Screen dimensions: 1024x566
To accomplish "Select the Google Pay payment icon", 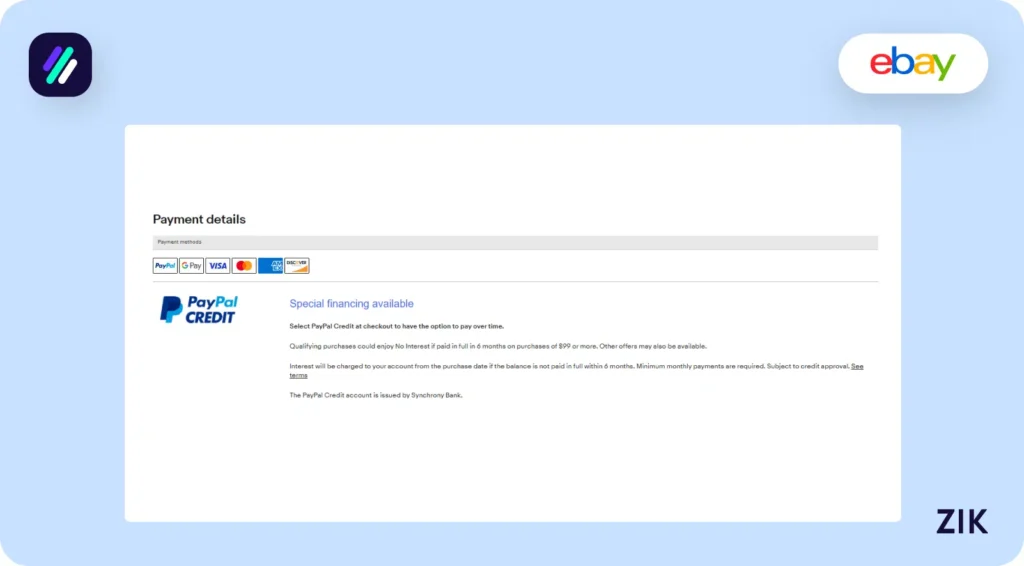I will point(191,266).
